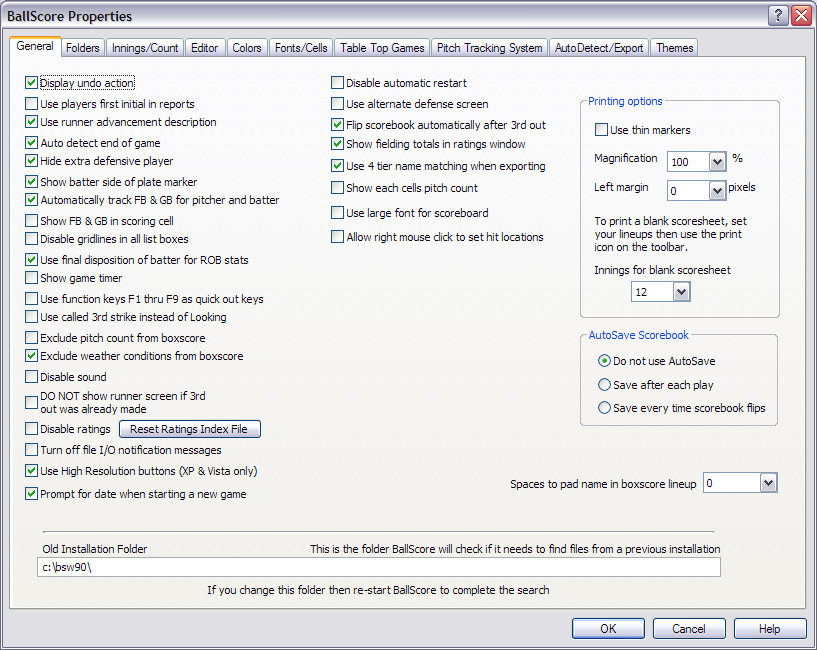Check Disable automatic restart
Screen dimensions: 817x650
(337, 83)
